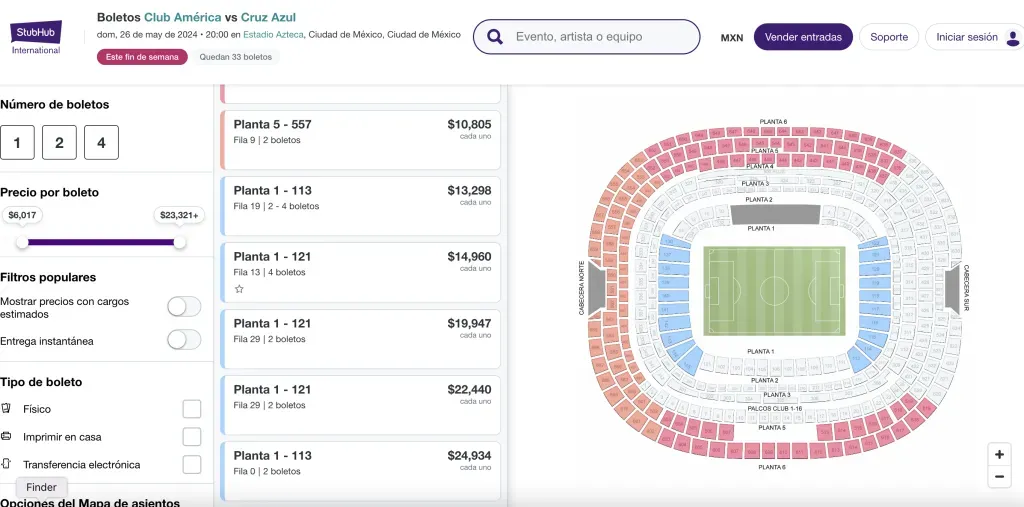Check the Transferencia electrónica box
Viewport: 1024px width, 507px height.
(x=192, y=465)
